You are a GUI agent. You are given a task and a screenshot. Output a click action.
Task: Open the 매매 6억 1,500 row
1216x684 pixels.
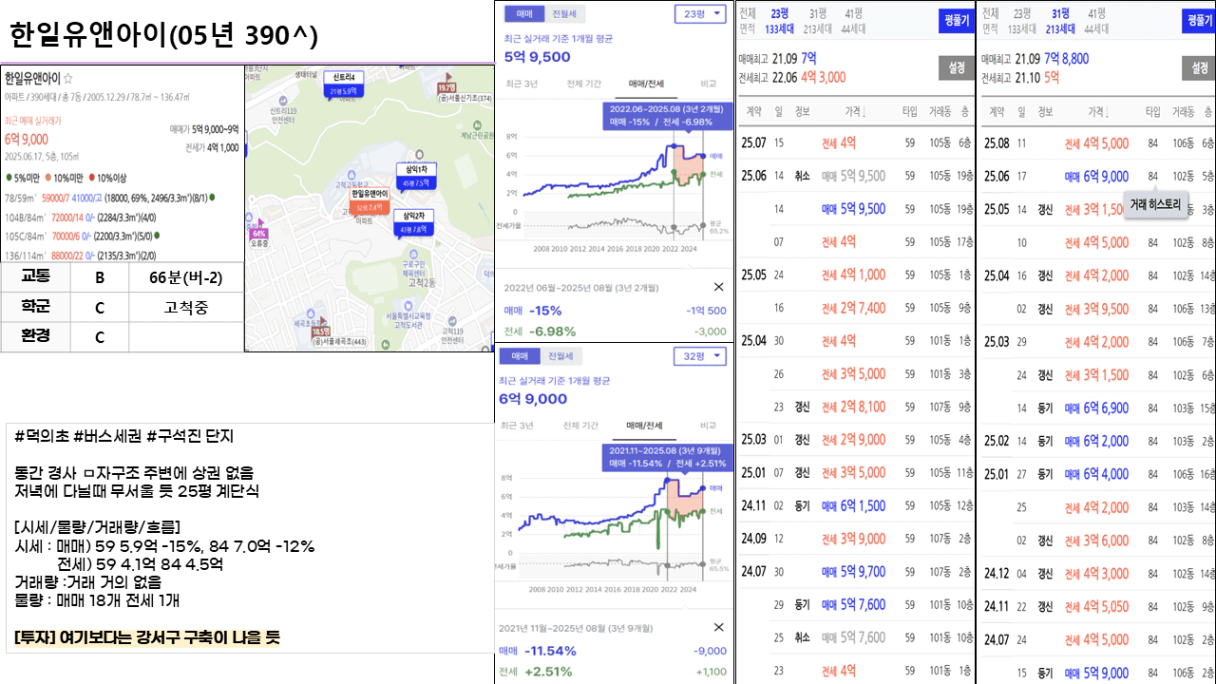click(x=855, y=506)
